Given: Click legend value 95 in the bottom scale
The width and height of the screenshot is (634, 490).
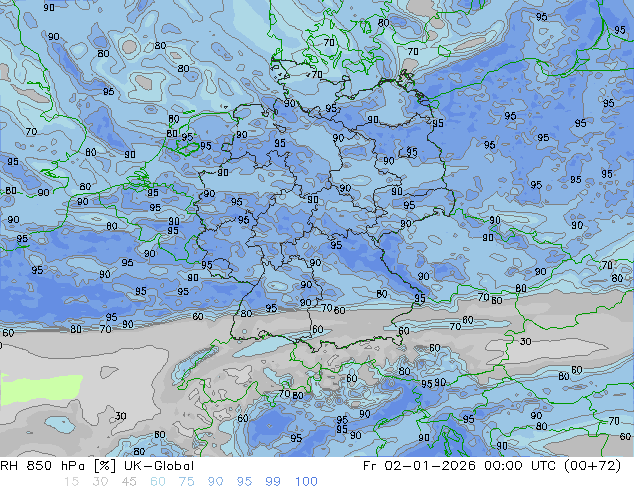Looking at the screenshot, I should coord(244,482).
